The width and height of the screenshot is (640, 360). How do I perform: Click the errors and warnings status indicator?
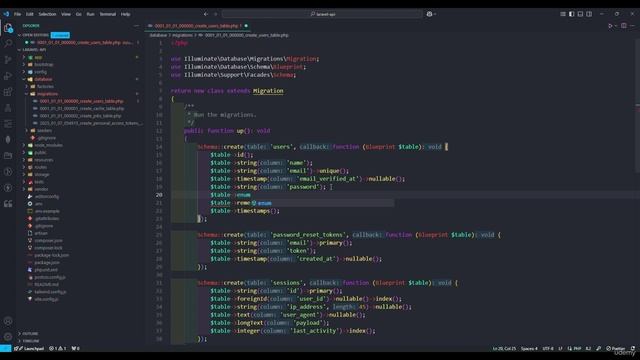click(58, 349)
